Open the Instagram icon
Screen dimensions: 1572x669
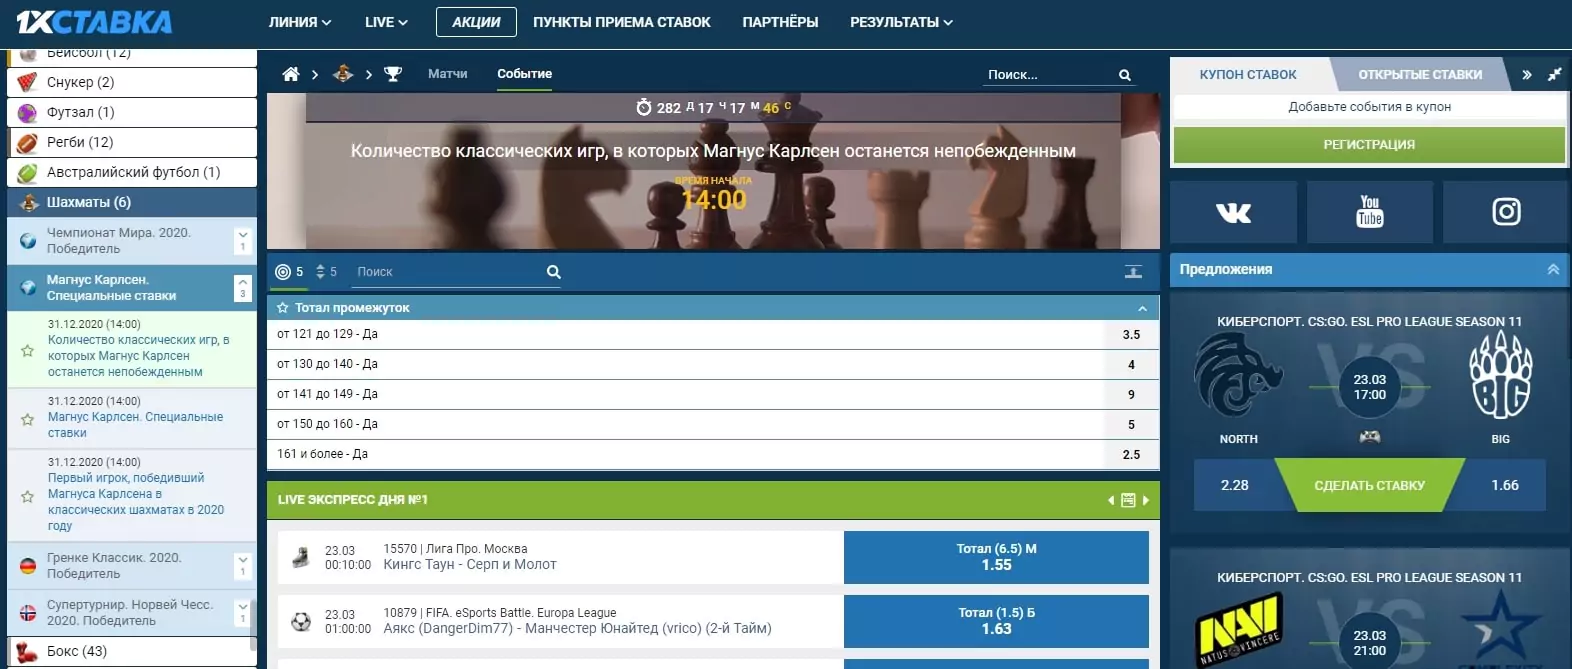coord(1506,212)
